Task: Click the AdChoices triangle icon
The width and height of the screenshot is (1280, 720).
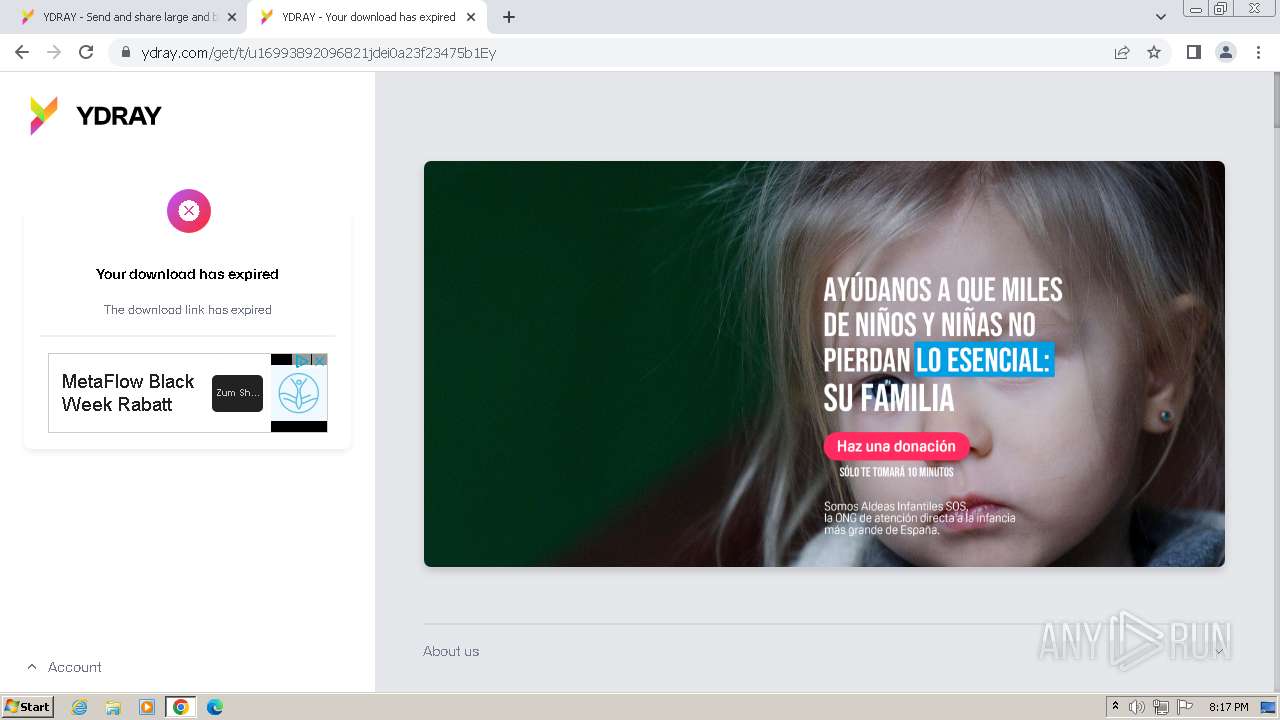Action: point(303,360)
